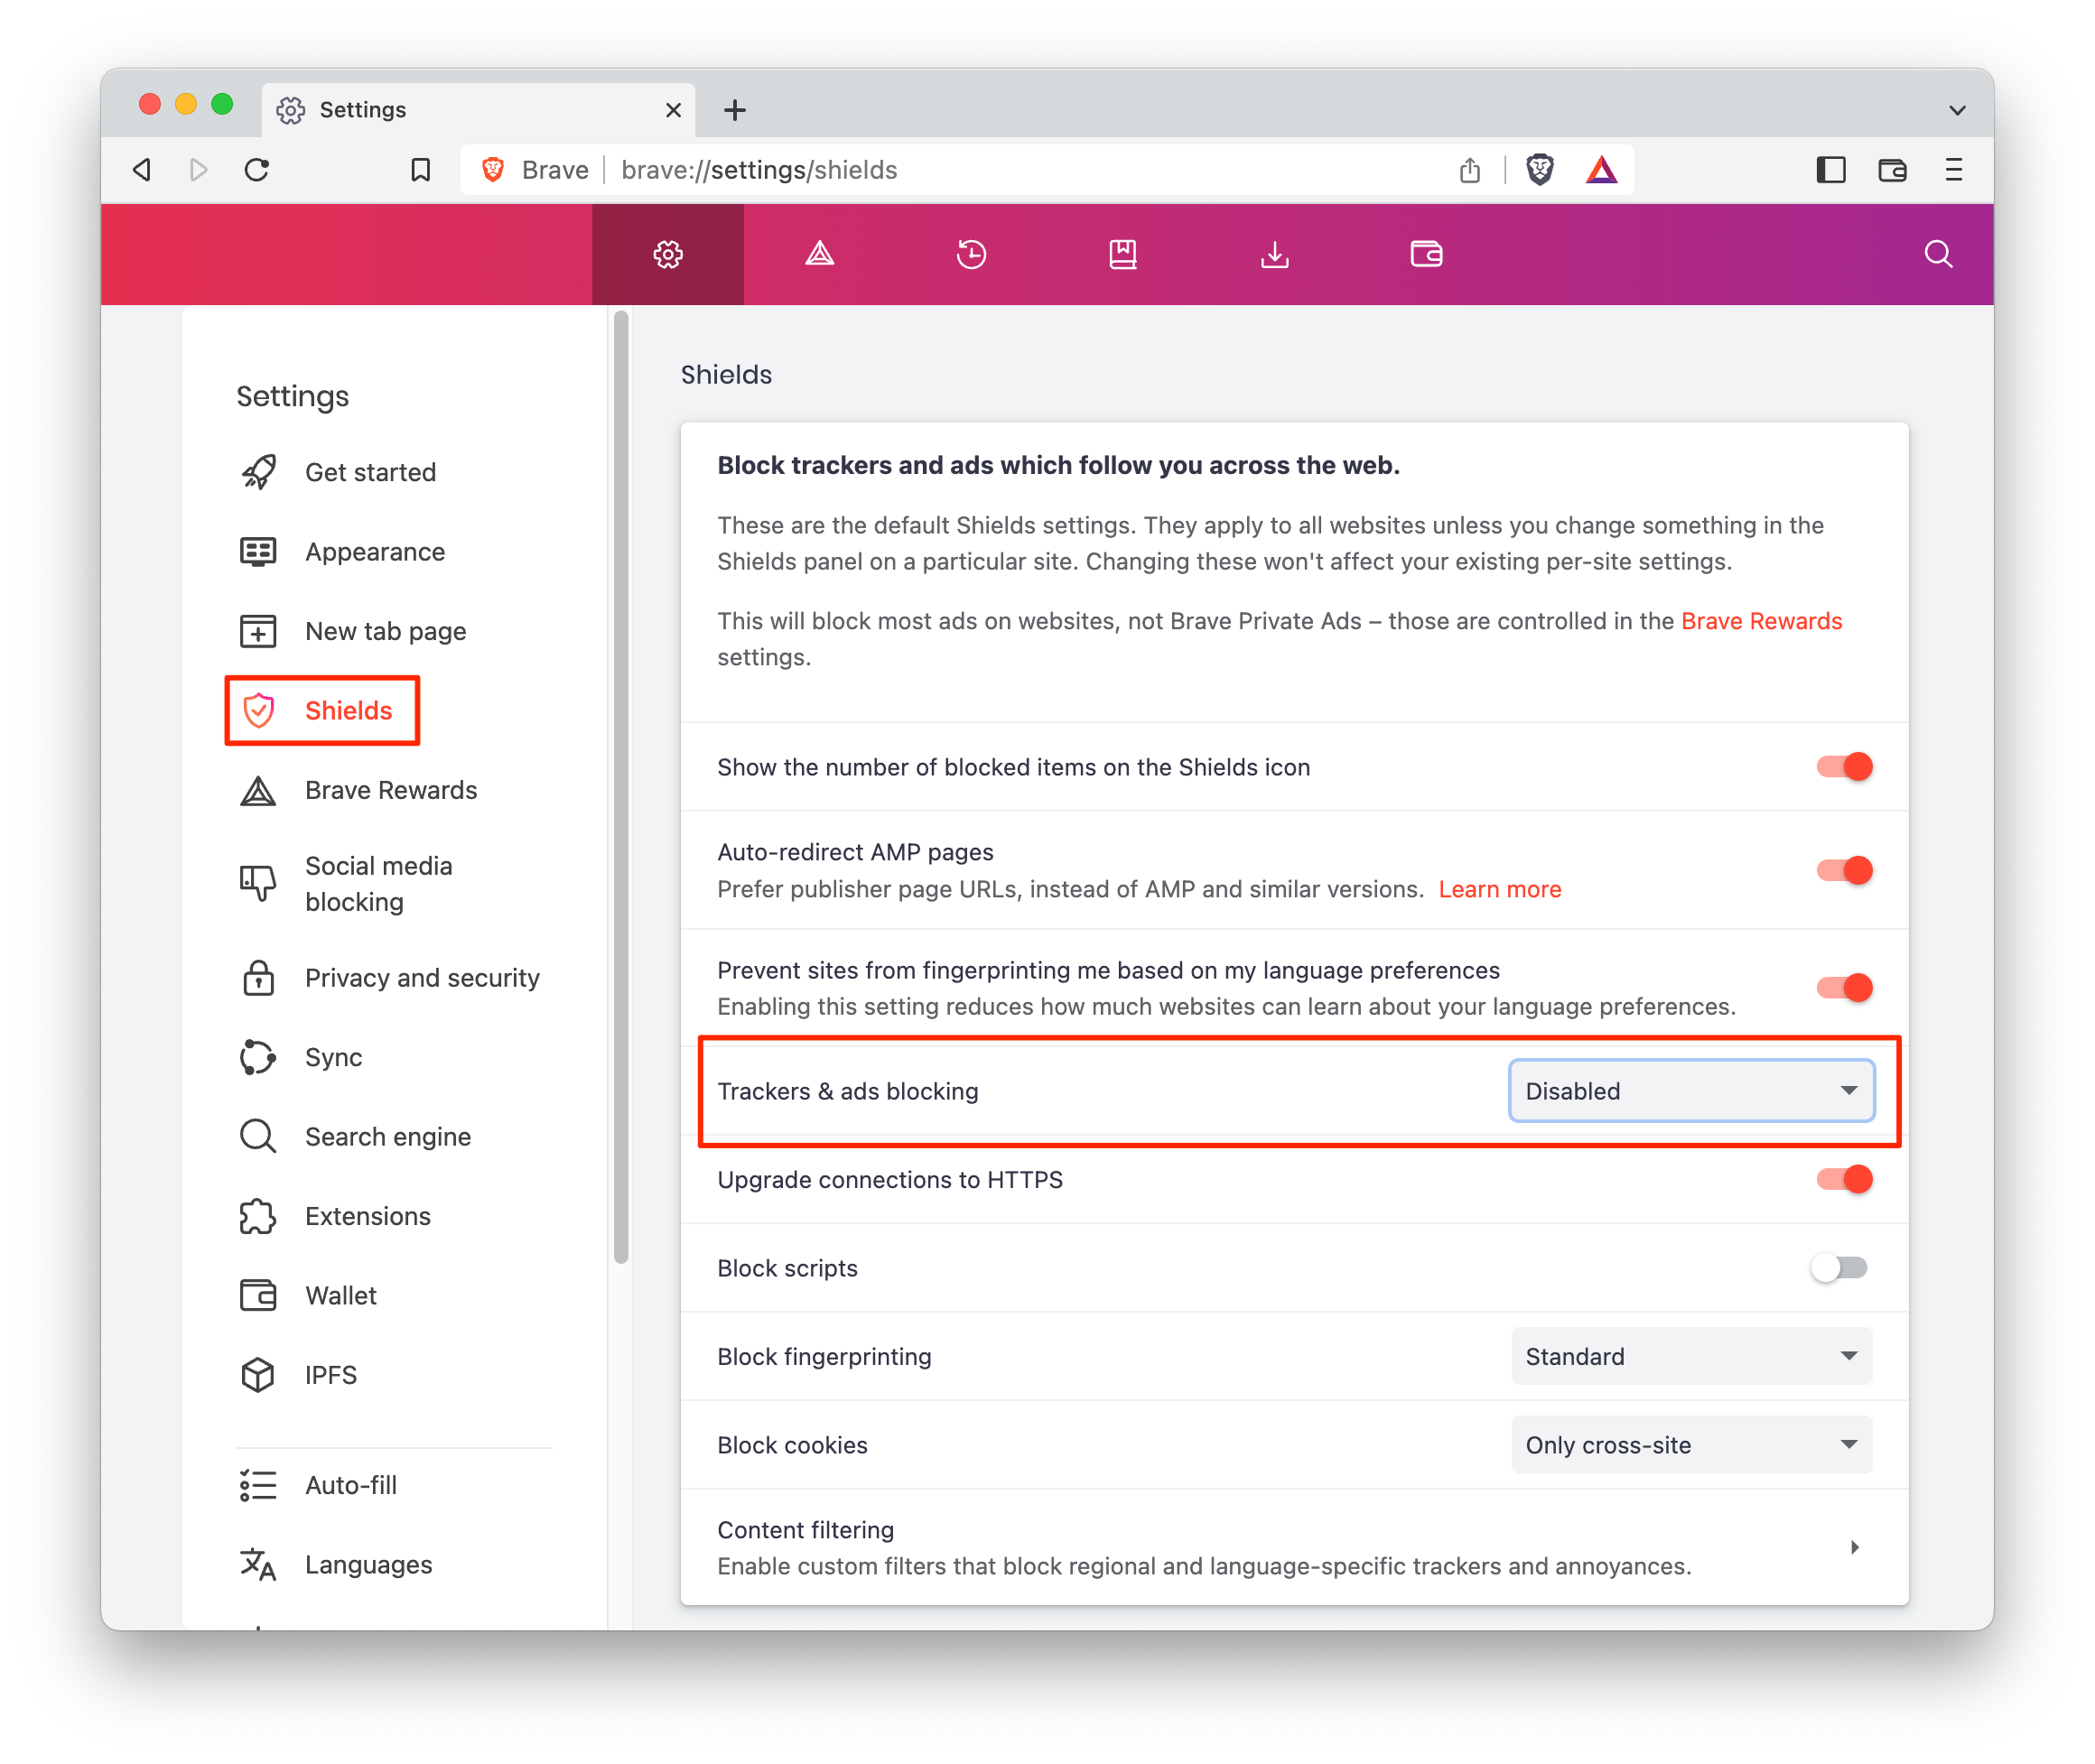This screenshot has width=2095, height=1764.
Task: Expand Content filtering section
Action: point(1294,1548)
